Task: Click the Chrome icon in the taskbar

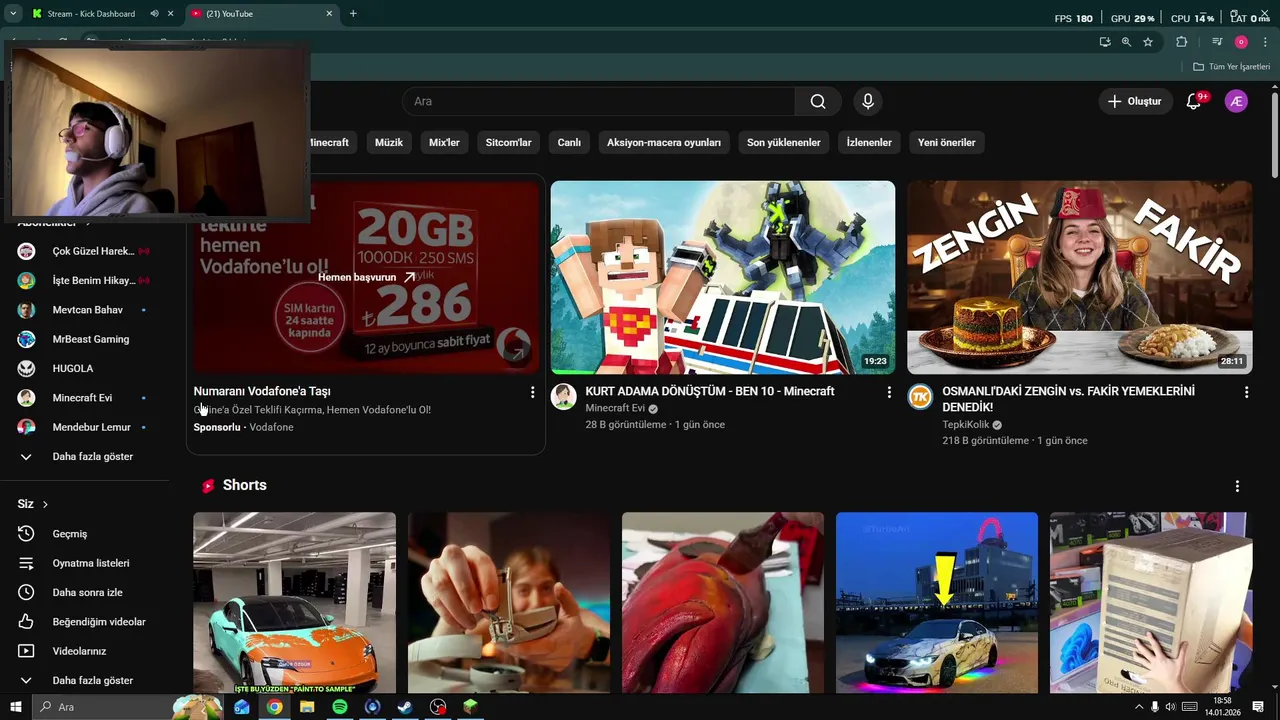Action: click(x=274, y=707)
